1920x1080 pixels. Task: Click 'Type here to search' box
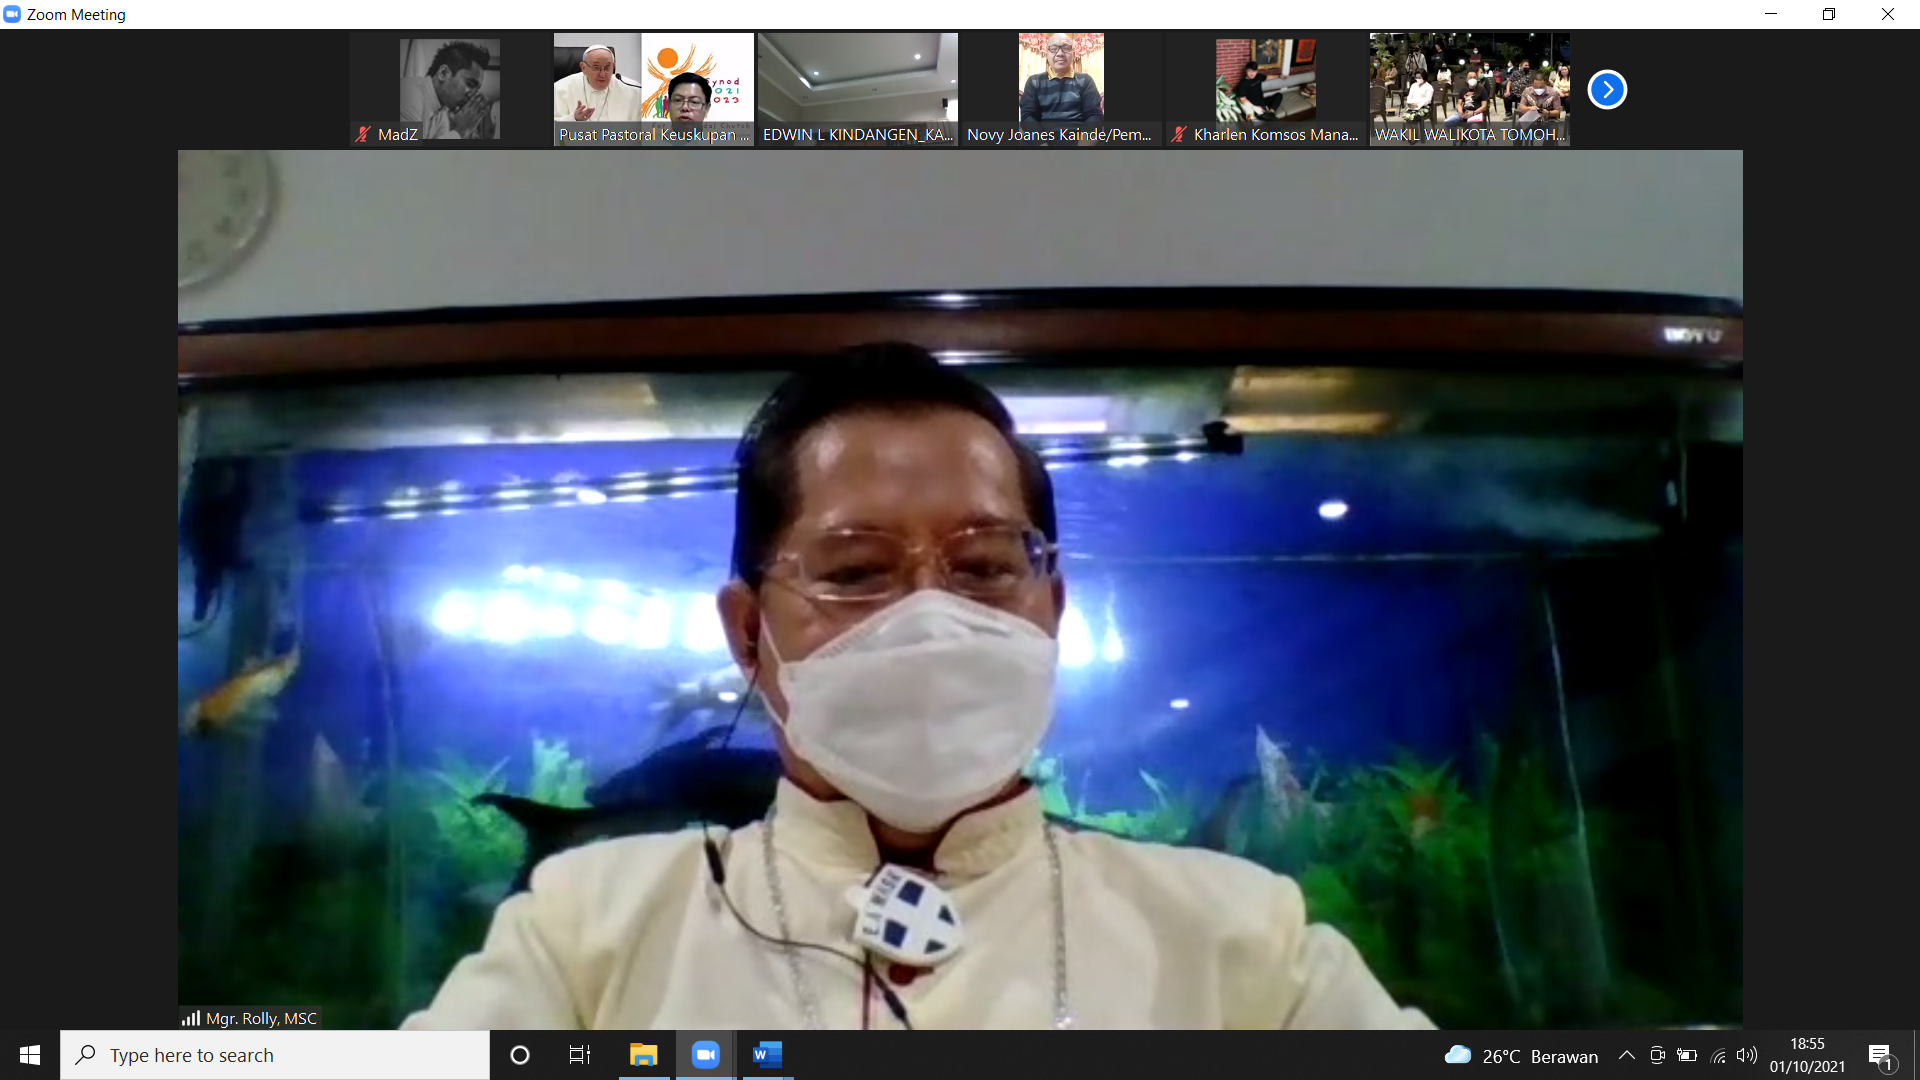click(x=275, y=1055)
